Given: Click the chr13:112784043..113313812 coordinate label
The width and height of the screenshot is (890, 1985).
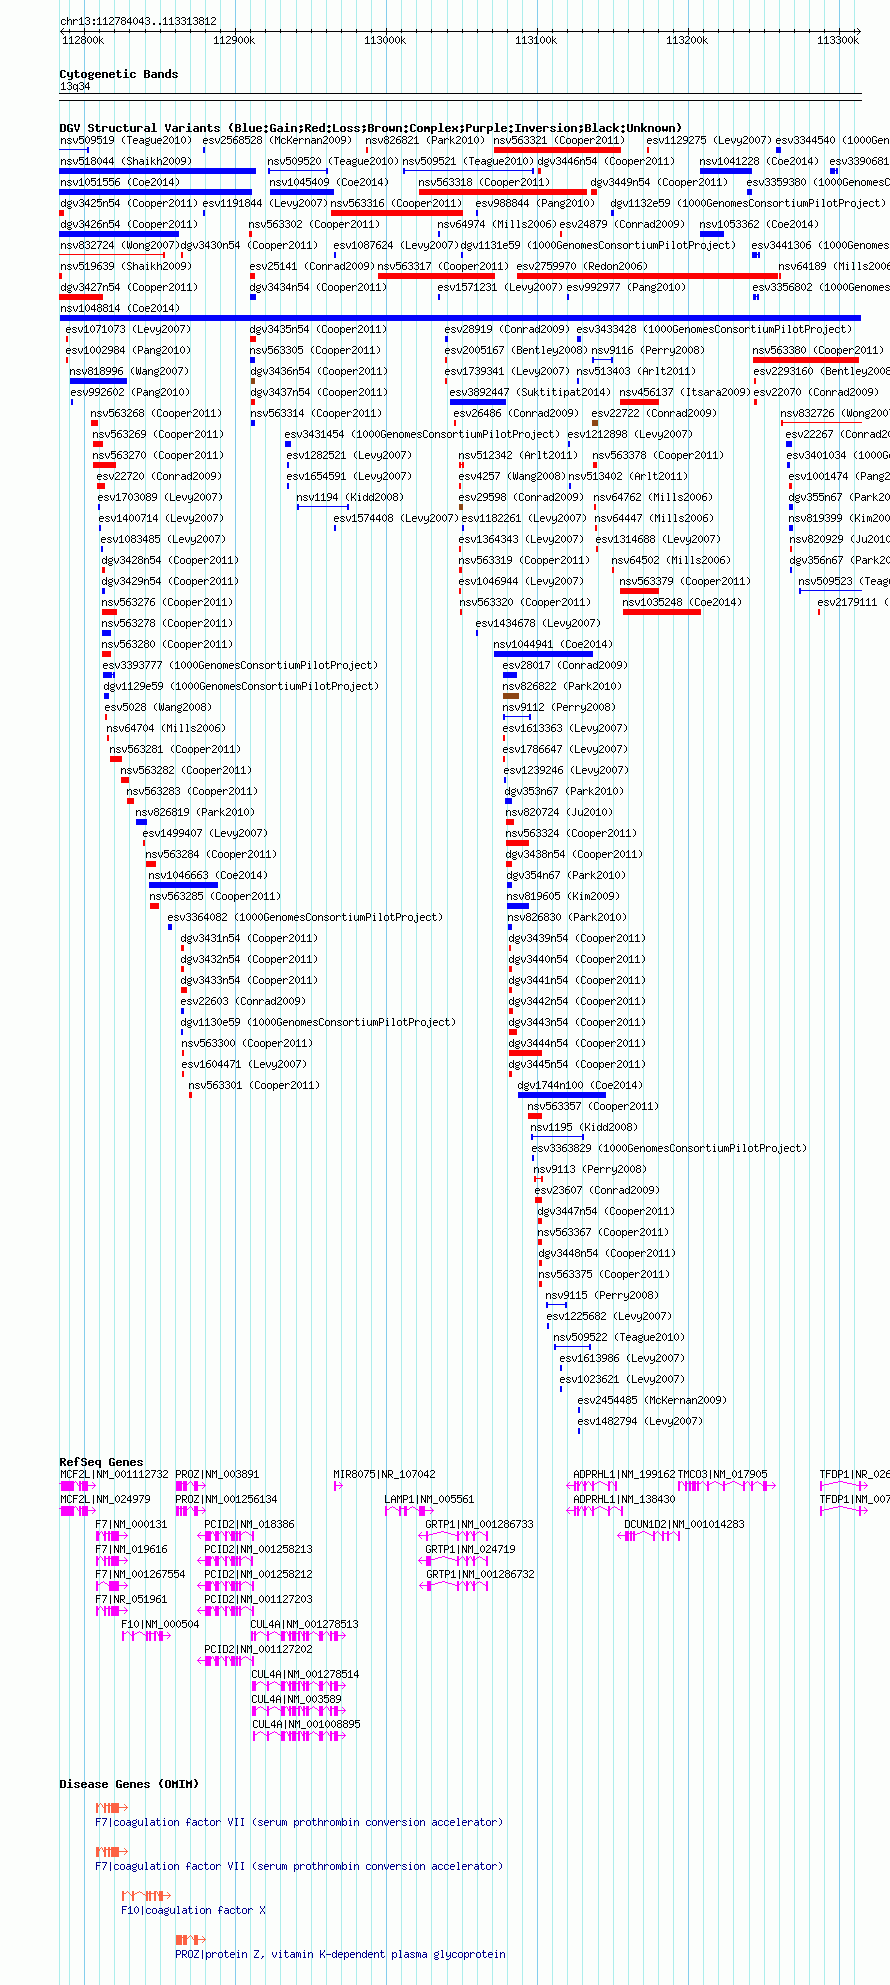Looking at the screenshot, I should coord(138,21).
